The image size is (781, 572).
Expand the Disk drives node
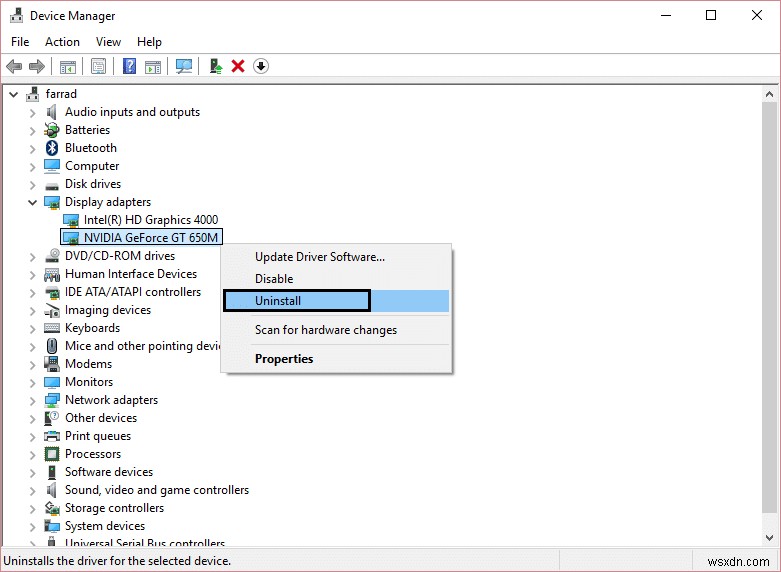(x=32, y=184)
